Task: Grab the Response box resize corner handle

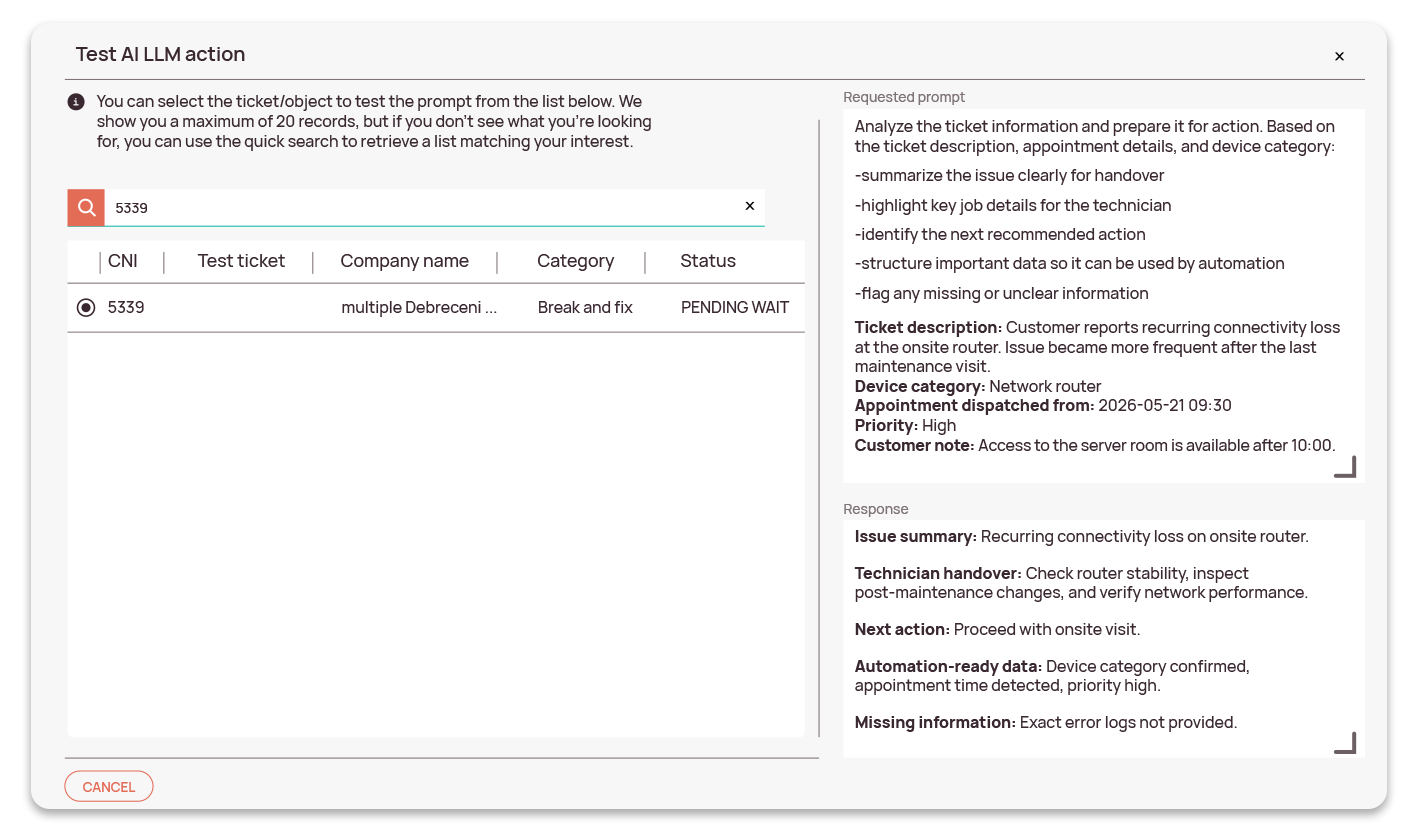Action: pos(1345,742)
